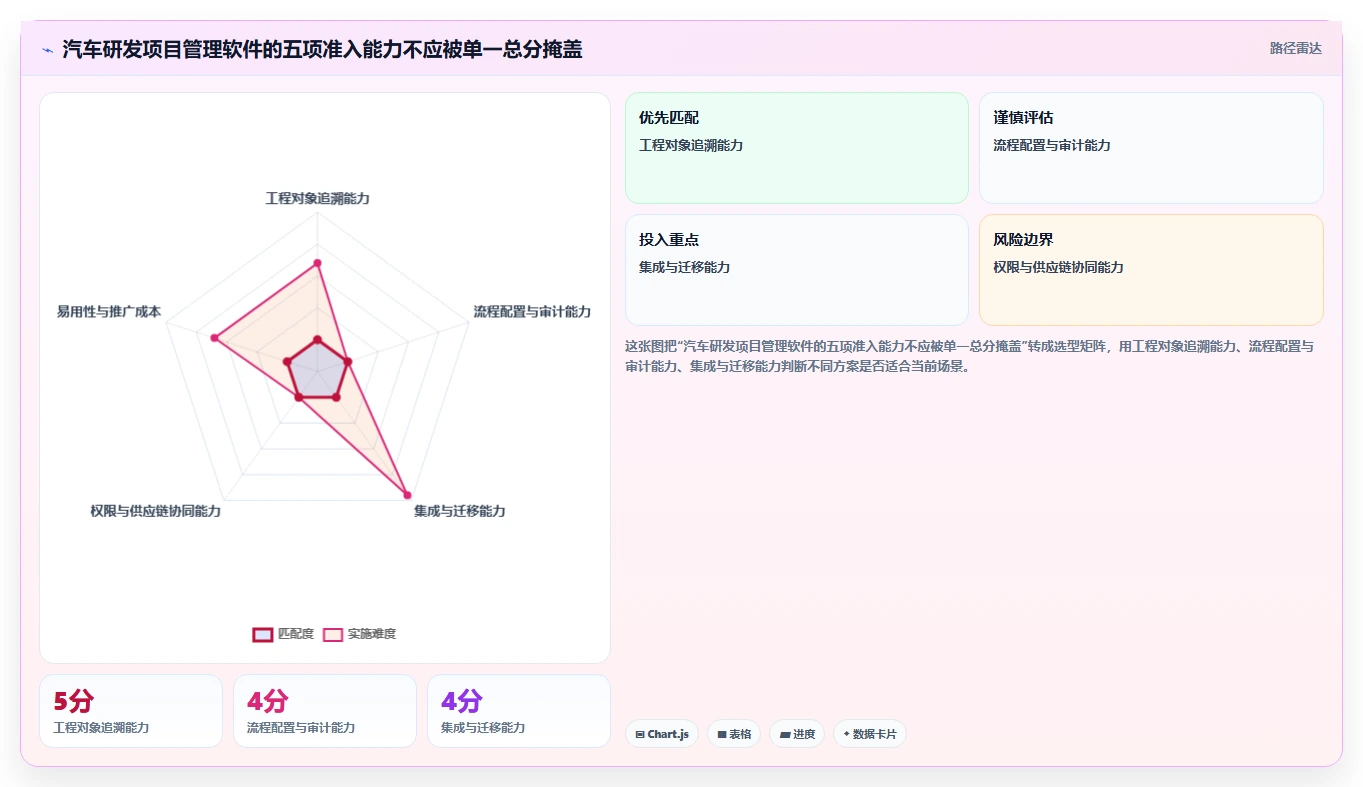The height and width of the screenshot is (787, 1363).
Task: Click the page title about 五项准入能力
Action: [x=322, y=49]
